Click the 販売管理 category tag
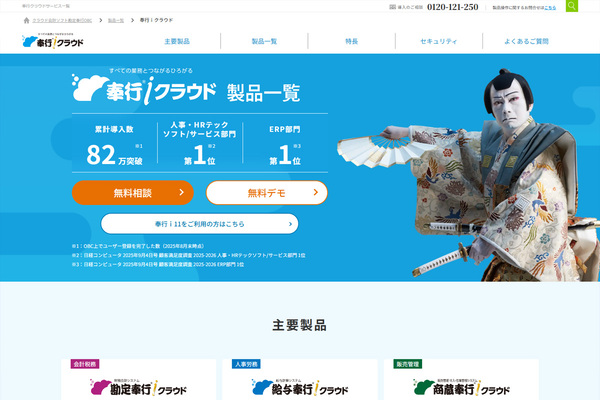This screenshot has width=600, height=400. [408, 364]
